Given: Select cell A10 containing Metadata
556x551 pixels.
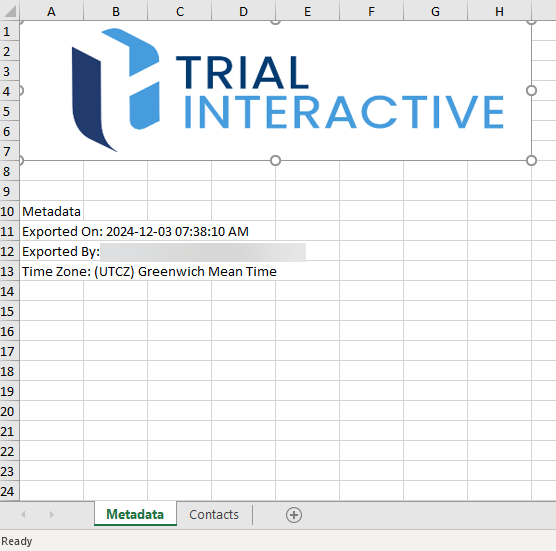Looking at the screenshot, I should click(51, 212).
